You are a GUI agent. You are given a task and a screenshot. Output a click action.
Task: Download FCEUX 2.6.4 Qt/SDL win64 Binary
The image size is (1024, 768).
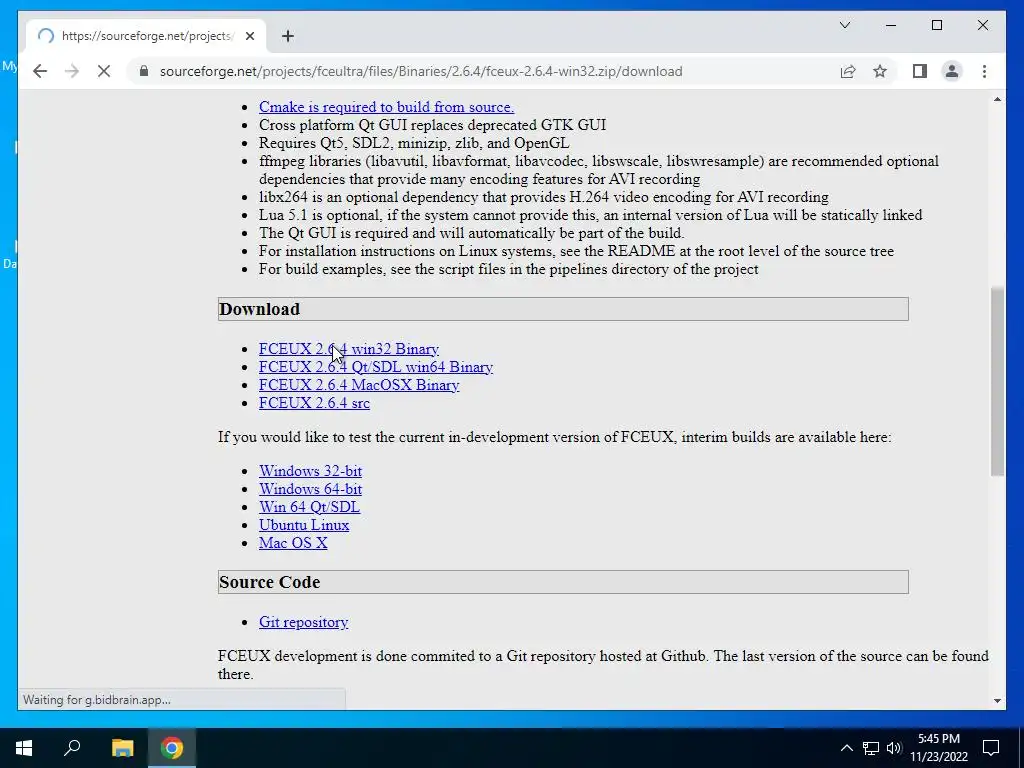(376, 367)
